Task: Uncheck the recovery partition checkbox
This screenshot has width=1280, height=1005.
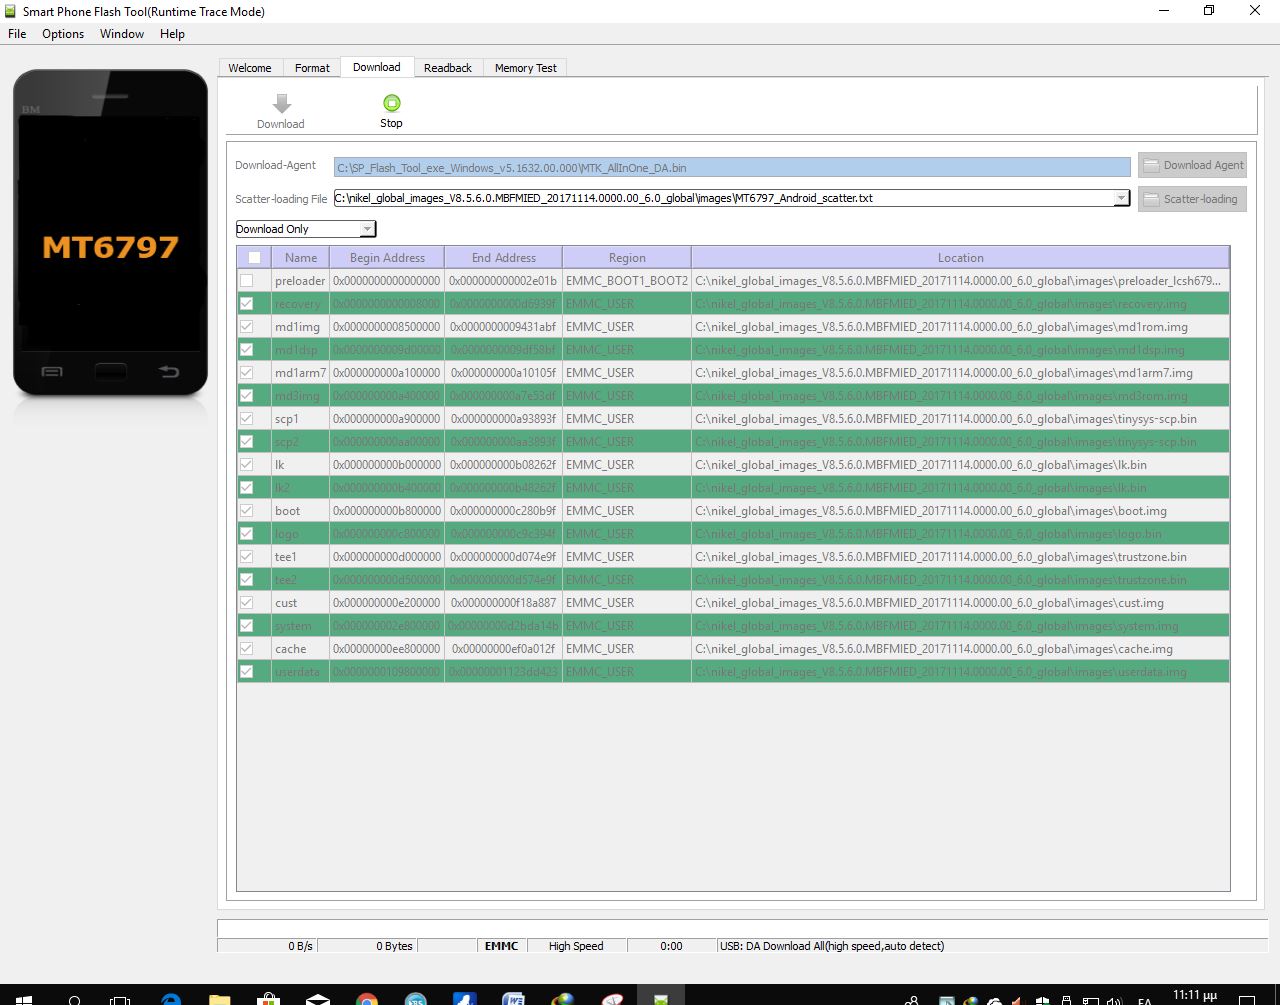Action: tap(247, 304)
